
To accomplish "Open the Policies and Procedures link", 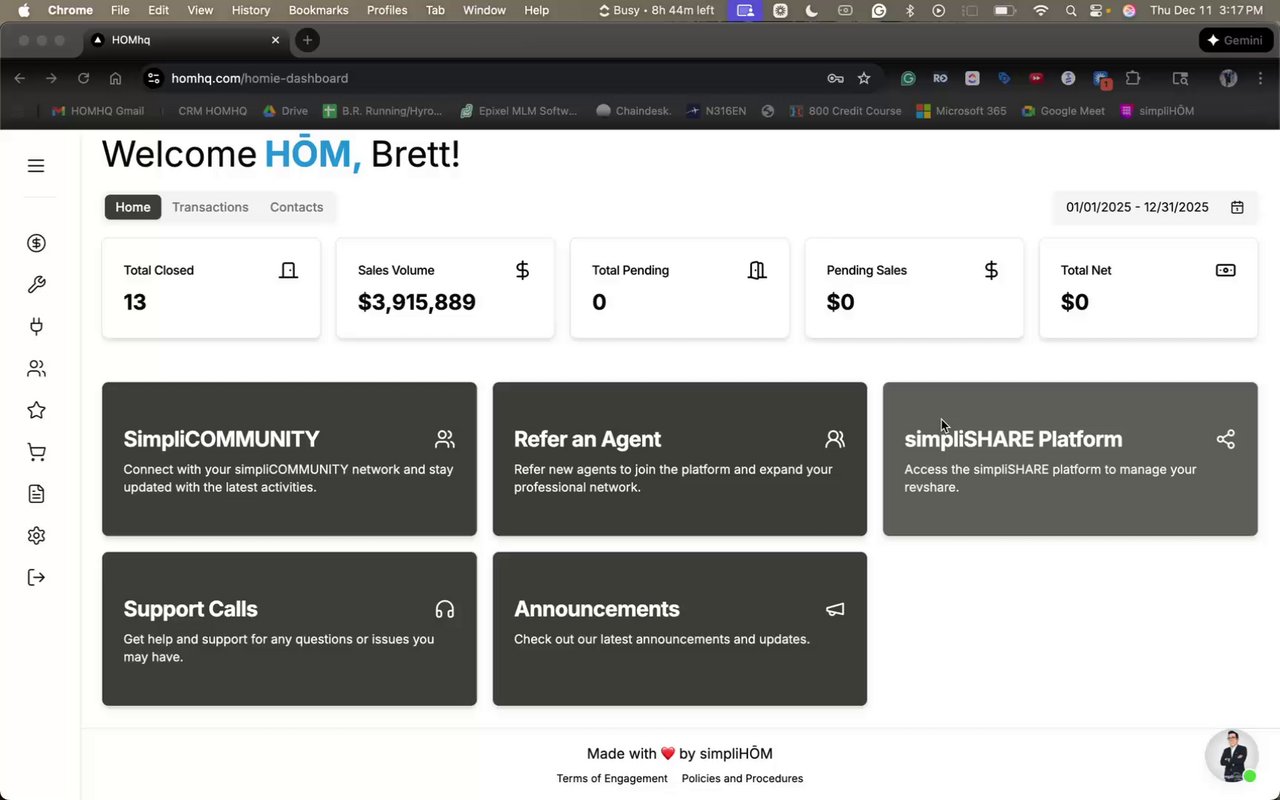I will point(742,778).
